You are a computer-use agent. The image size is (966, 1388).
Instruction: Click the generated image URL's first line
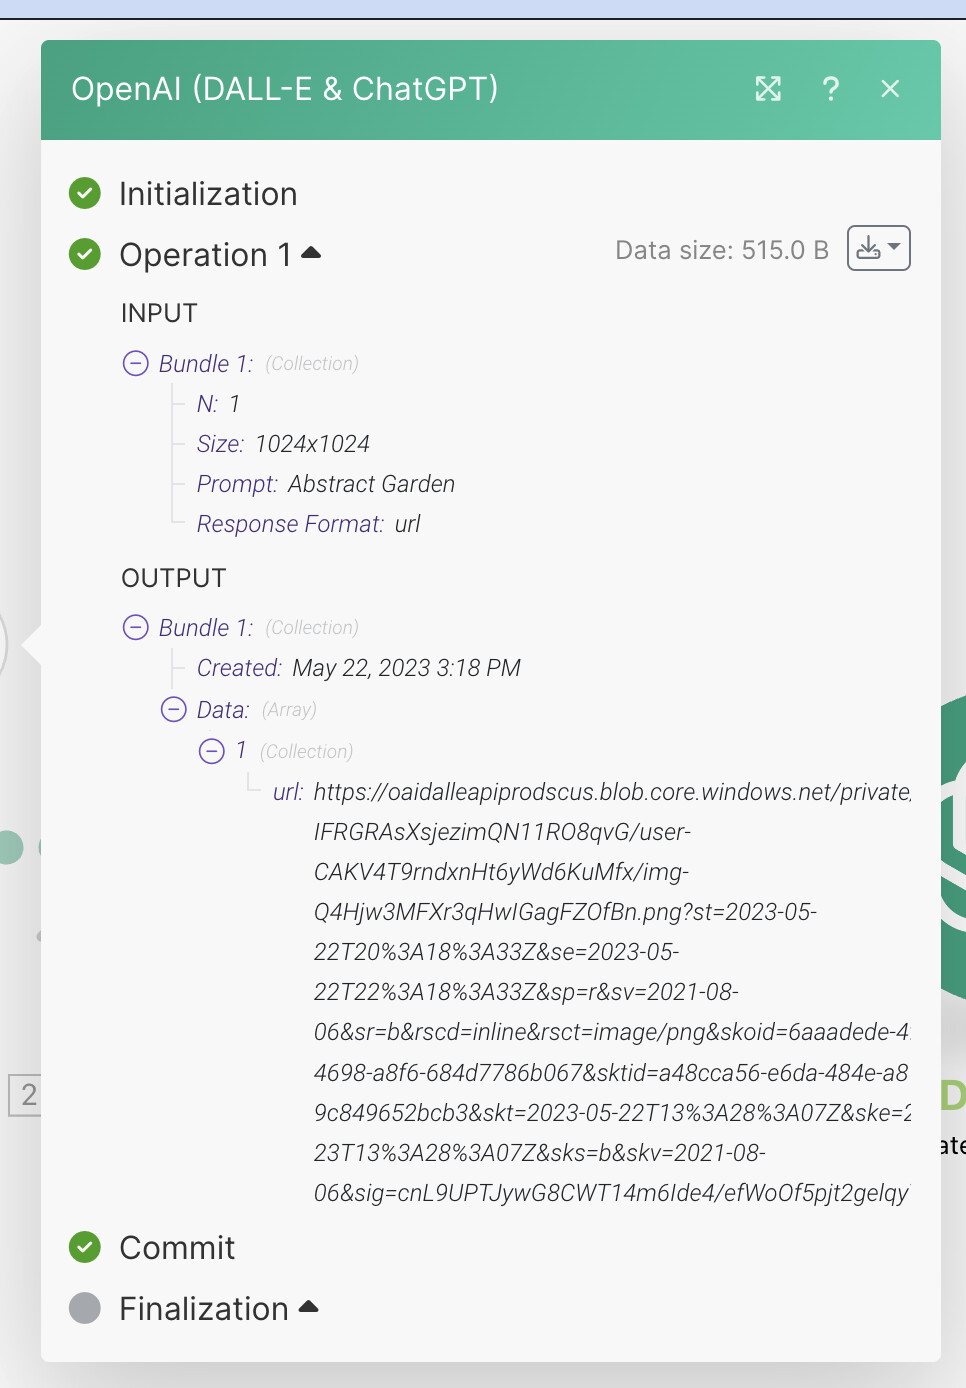tap(612, 792)
